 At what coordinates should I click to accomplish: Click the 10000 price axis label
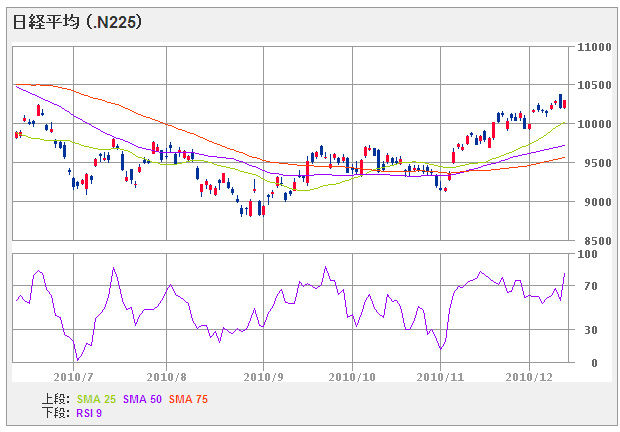594,124
